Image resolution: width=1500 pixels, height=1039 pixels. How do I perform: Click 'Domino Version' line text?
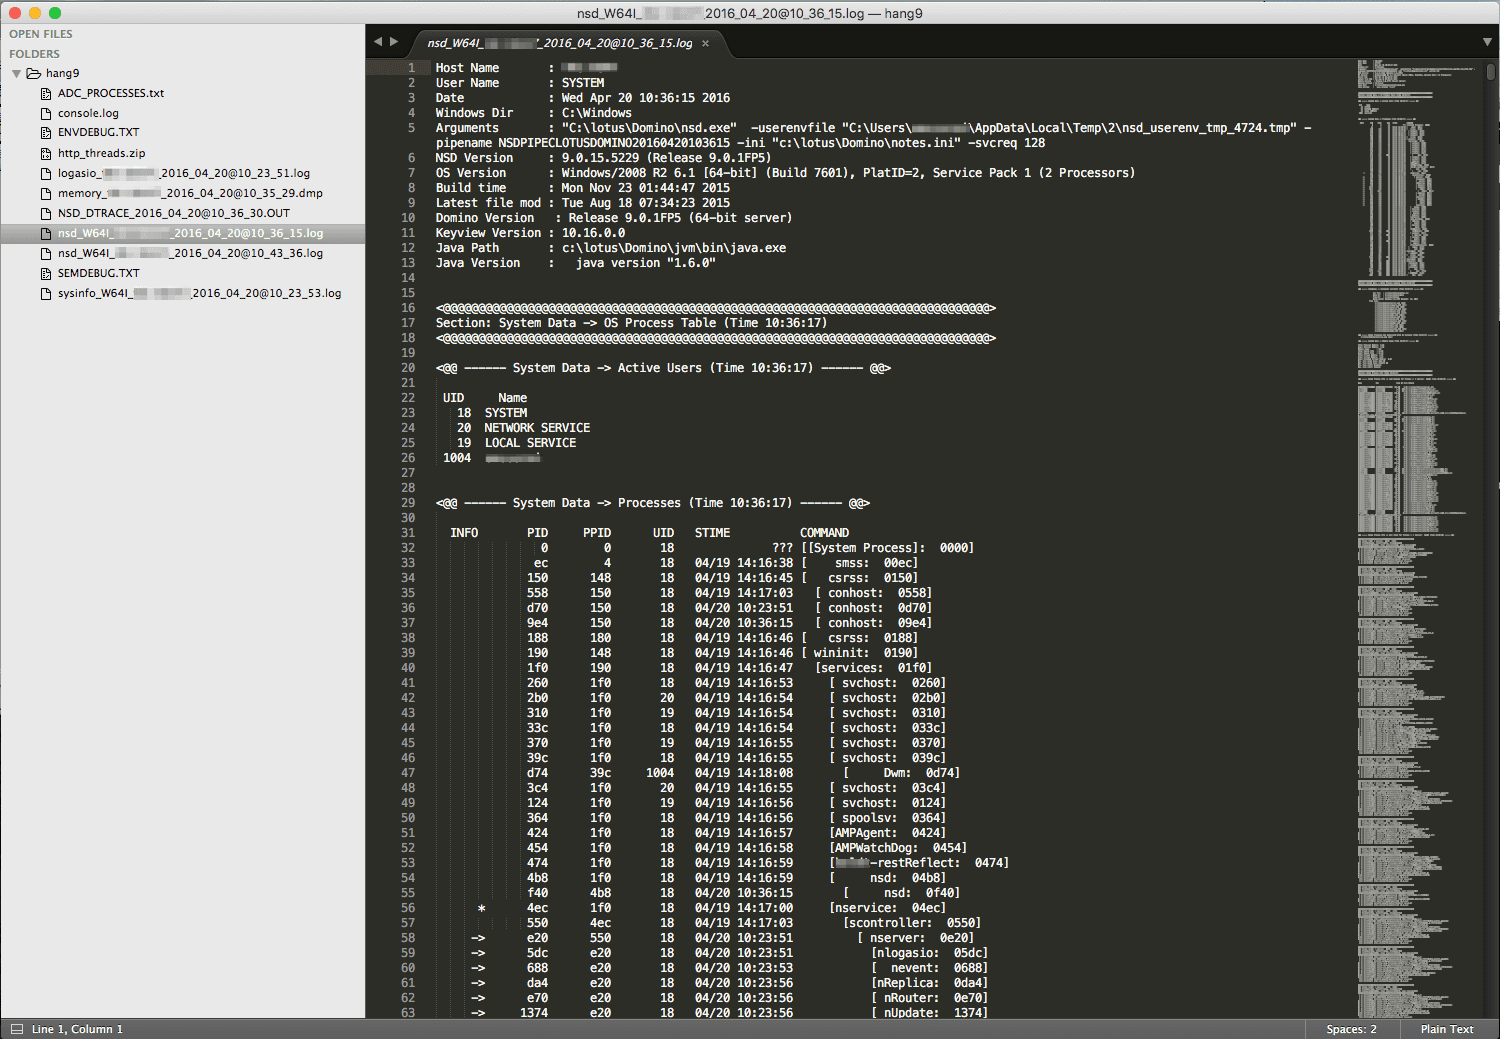click(x=614, y=218)
